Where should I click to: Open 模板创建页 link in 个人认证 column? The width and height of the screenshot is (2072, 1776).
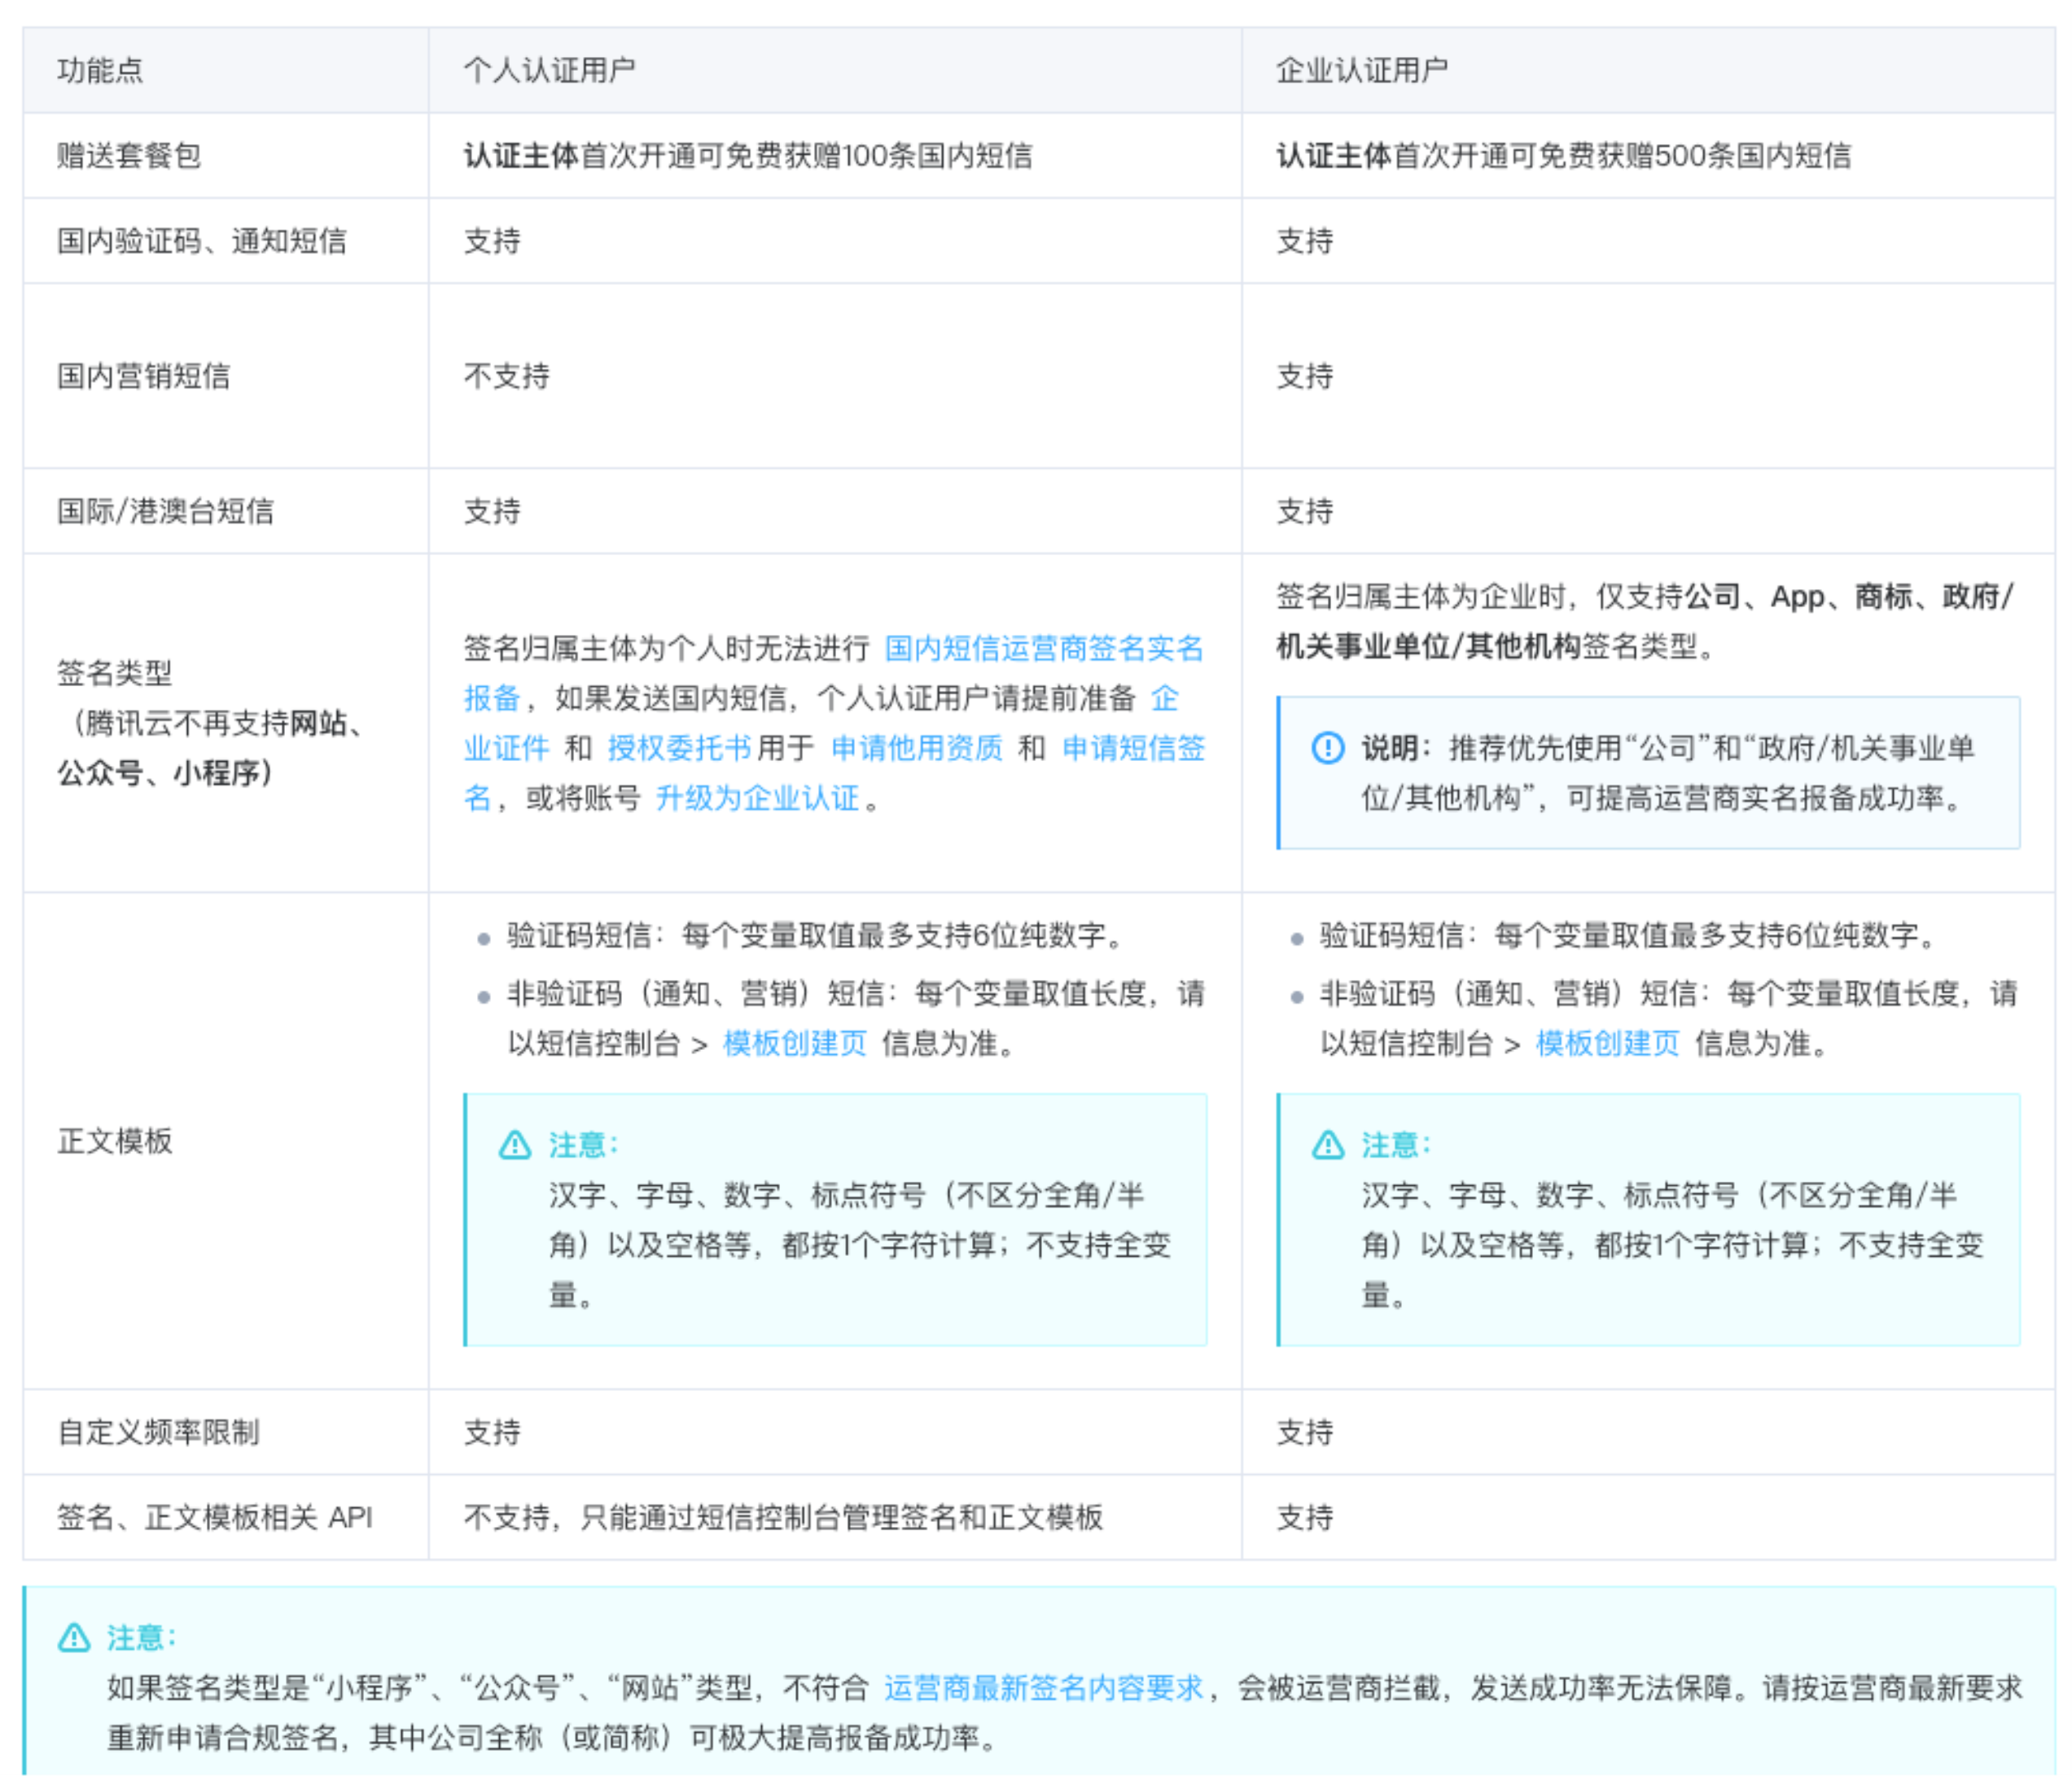coord(794,1043)
